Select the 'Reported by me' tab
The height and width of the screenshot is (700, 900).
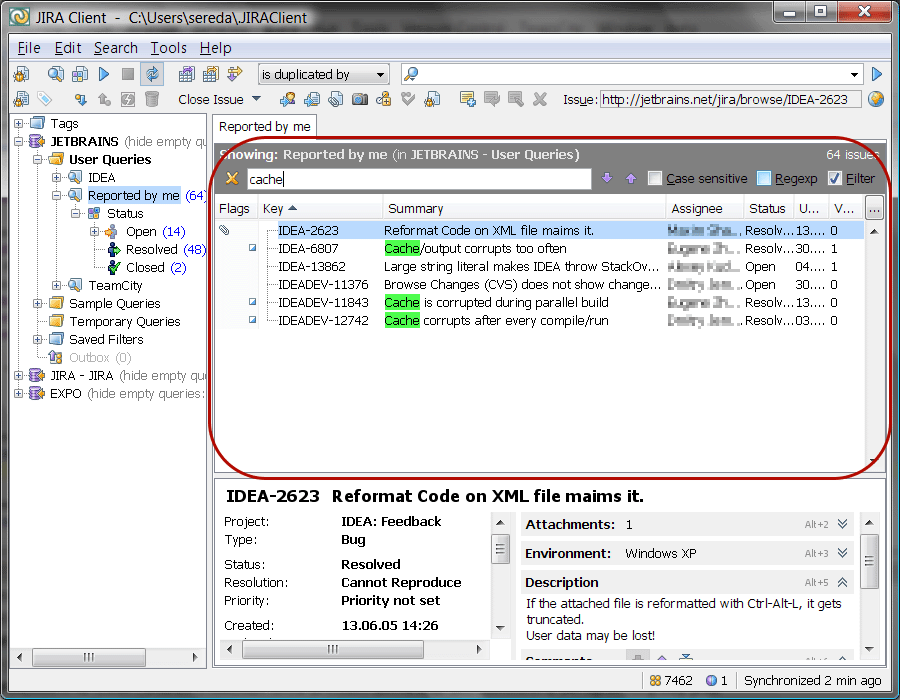point(264,126)
